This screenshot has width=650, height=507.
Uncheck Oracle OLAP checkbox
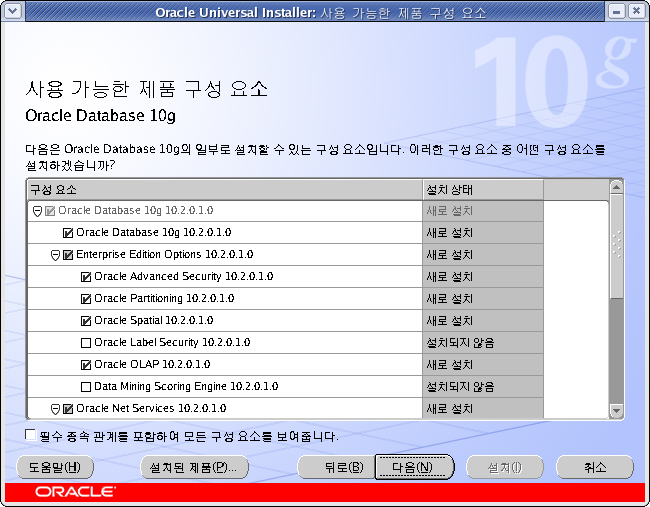[x=86, y=365]
